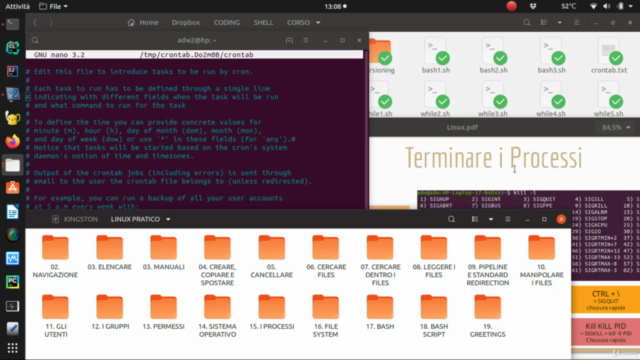Select the bash2.sh script file
The width and height of the screenshot is (640, 360).
click(493, 56)
